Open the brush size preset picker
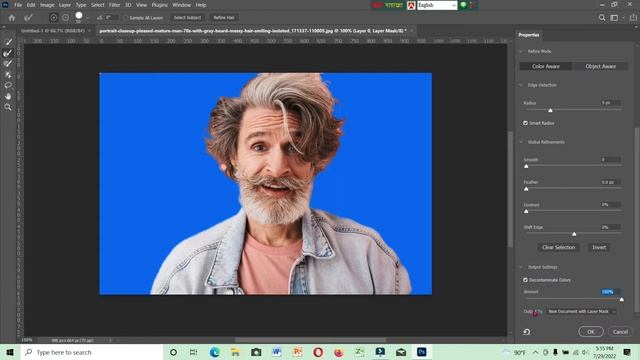The image size is (640, 360). pos(79,17)
